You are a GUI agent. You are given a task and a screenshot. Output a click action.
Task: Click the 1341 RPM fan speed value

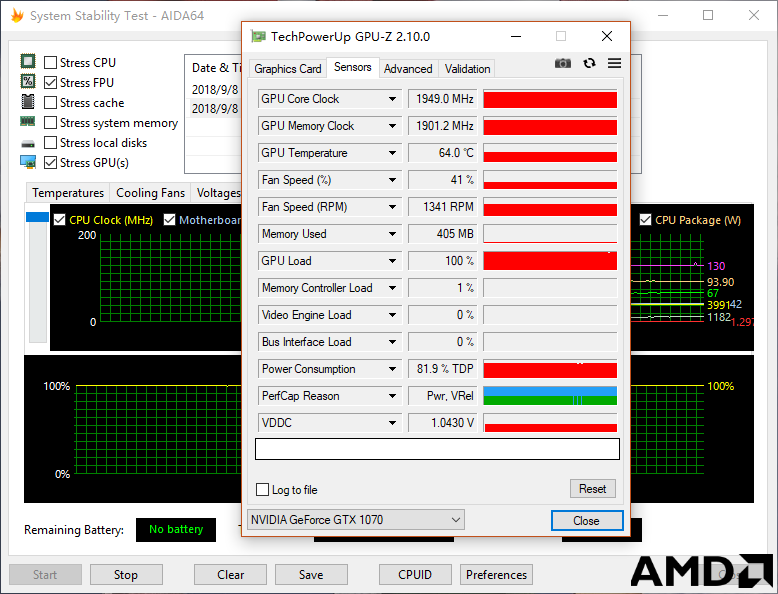443,207
